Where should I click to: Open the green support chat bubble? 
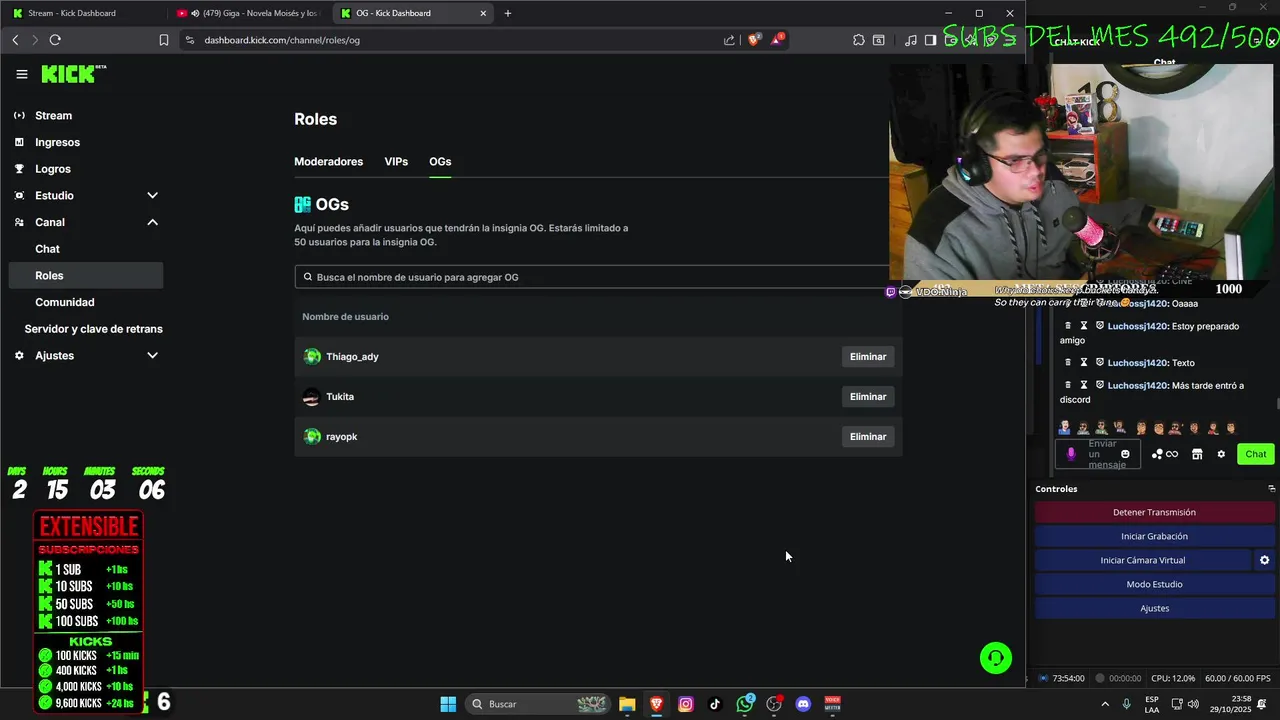tap(996, 658)
